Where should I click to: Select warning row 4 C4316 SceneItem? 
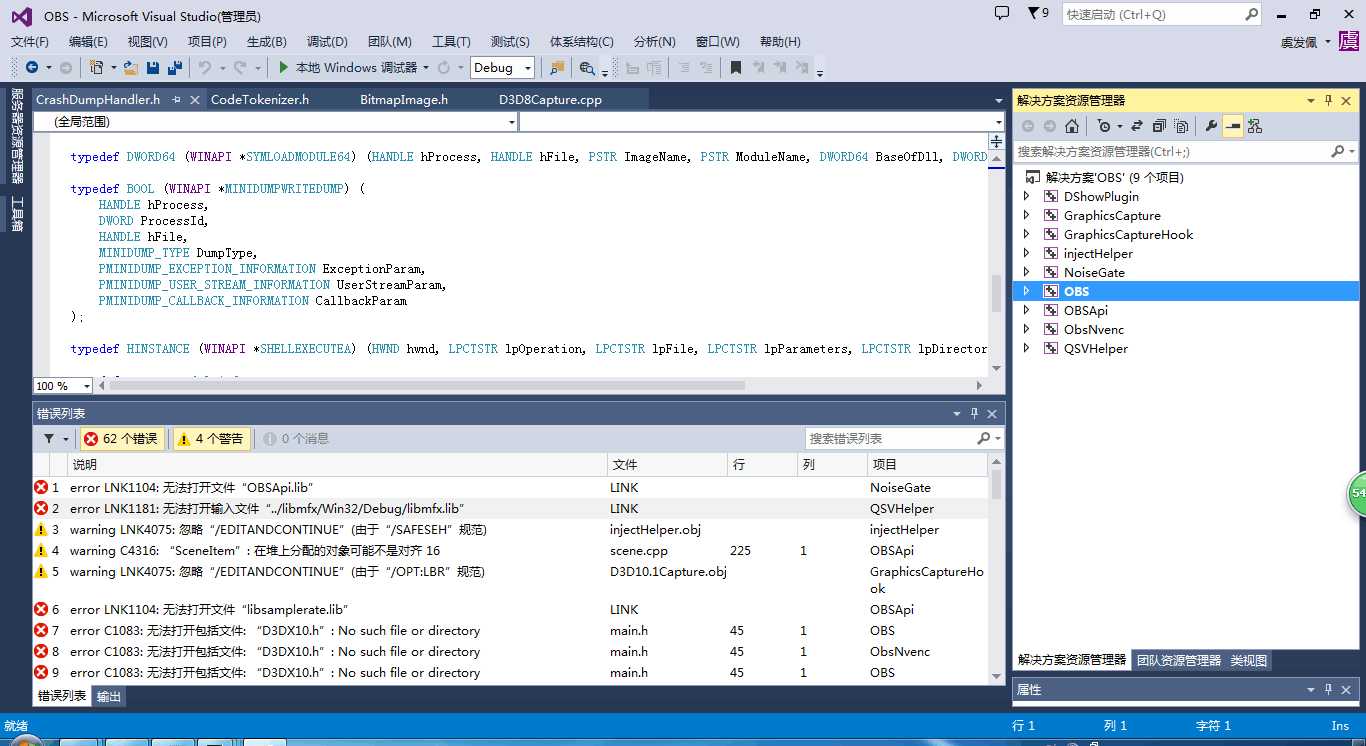[510, 551]
